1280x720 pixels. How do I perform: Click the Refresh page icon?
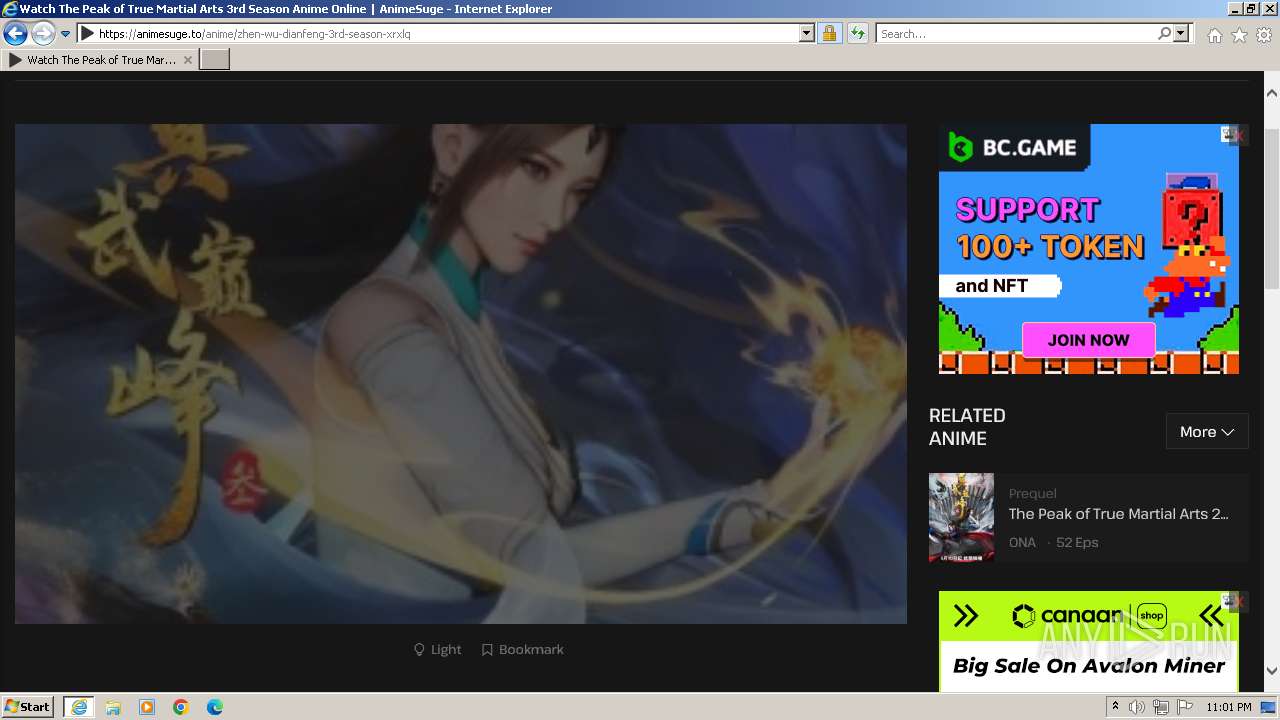coord(857,33)
